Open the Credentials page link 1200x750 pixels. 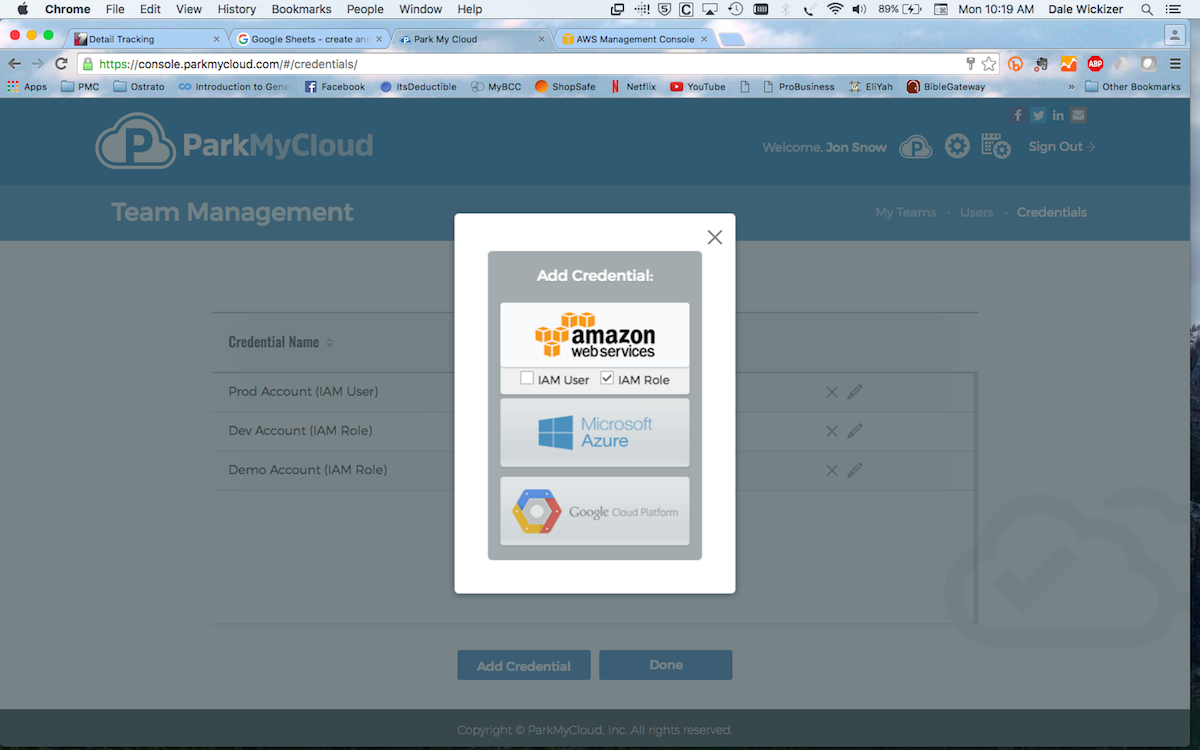pos(1052,212)
